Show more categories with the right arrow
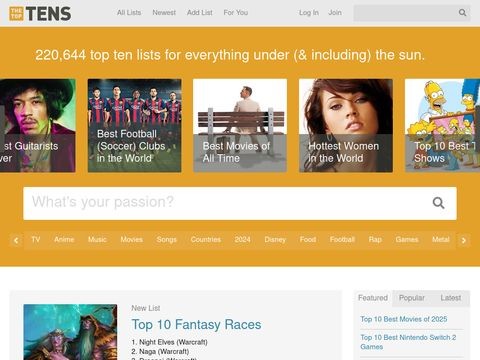Image resolution: width=480 pixels, height=360 pixels. coord(464,240)
